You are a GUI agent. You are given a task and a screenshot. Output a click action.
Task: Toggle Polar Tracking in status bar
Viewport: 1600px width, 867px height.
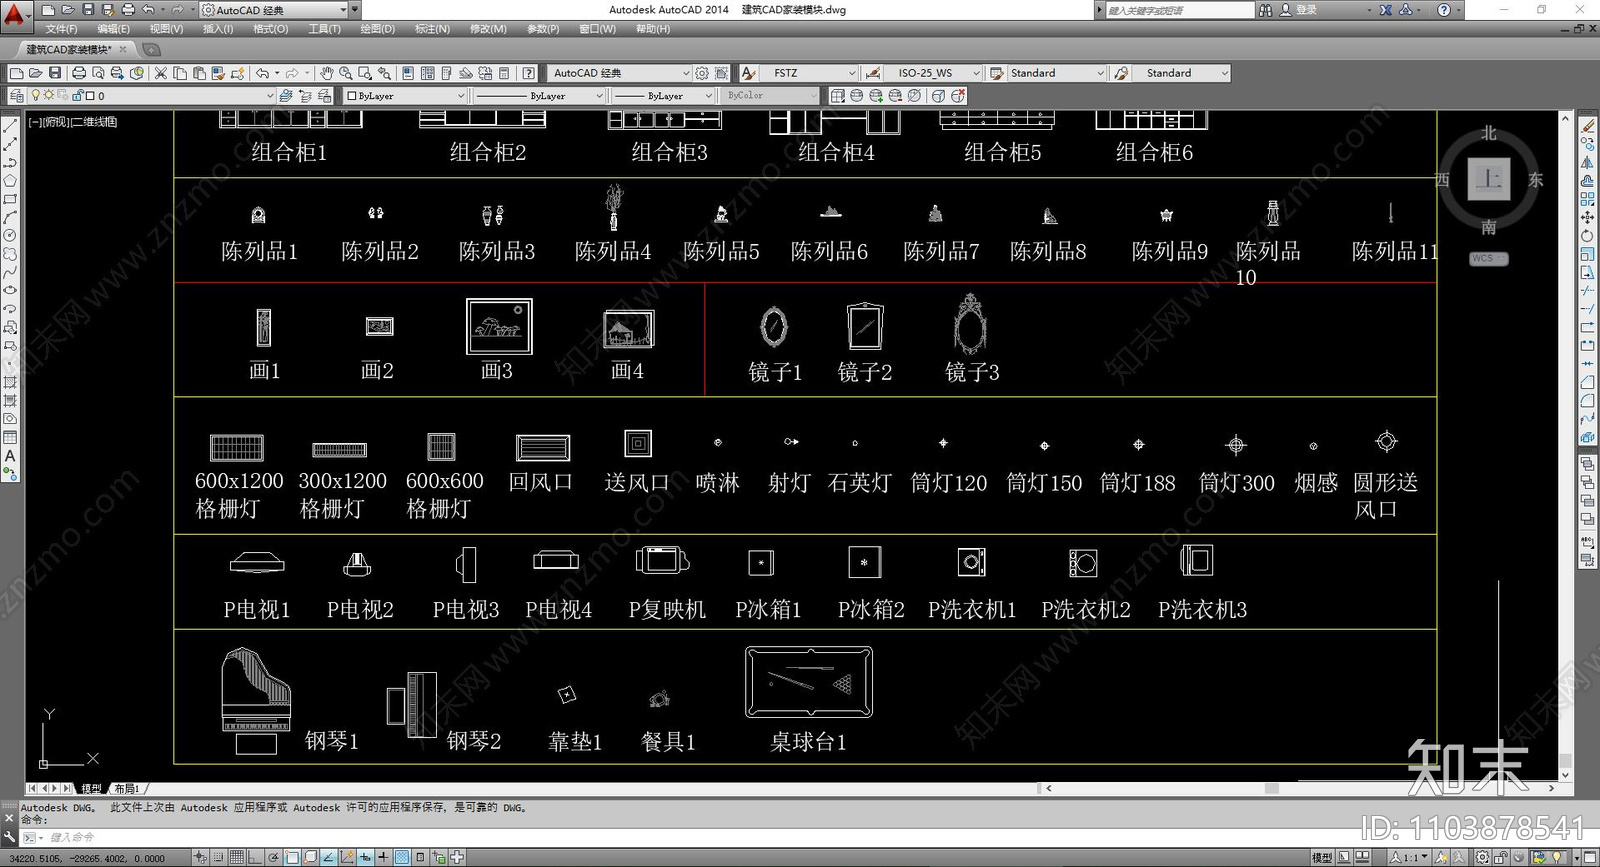click(274, 857)
